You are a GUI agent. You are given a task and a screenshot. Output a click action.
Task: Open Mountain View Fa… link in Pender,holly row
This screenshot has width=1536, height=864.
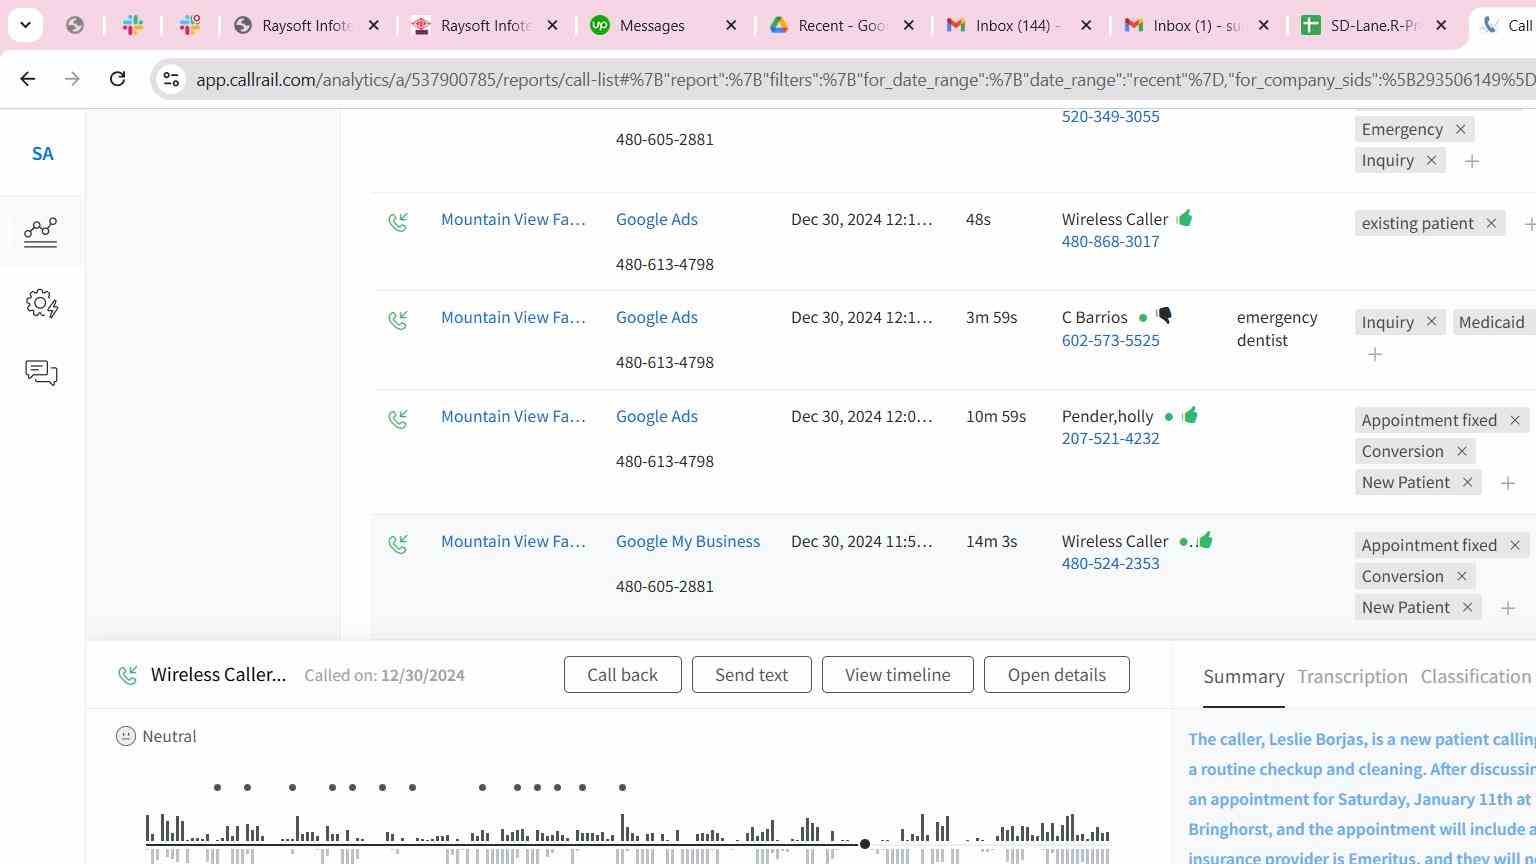(x=513, y=416)
